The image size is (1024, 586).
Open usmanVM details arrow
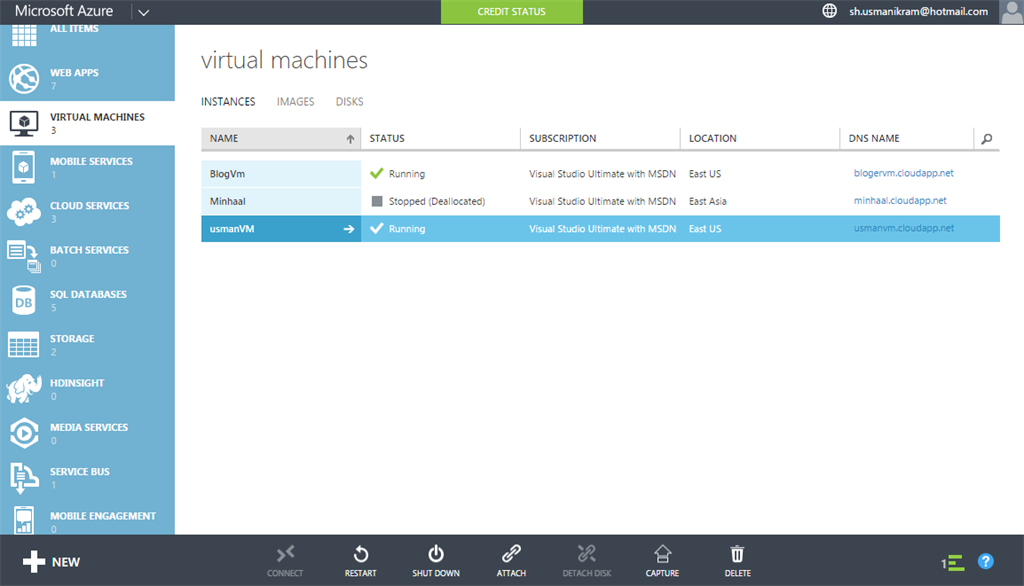(349, 229)
